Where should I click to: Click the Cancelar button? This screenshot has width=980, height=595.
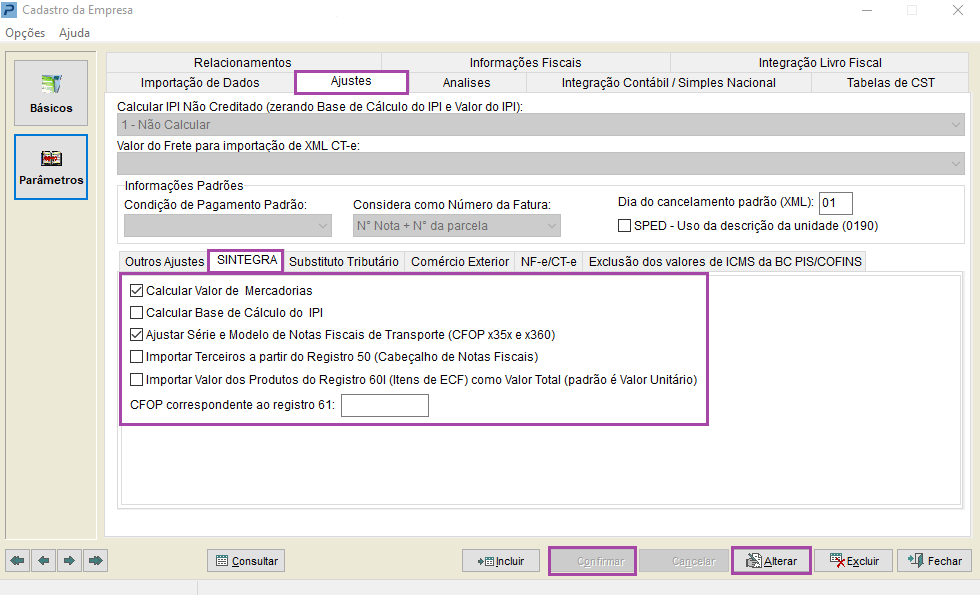pos(684,561)
